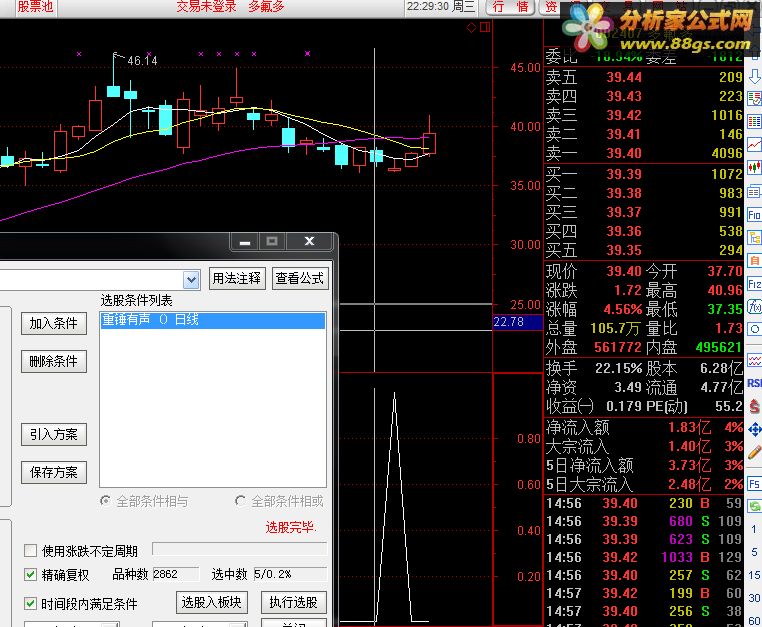This screenshot has width=762, height=627.
Task: Select the pencil drawing tool icon
Action: pyautogui.click(x=754, y=452)
